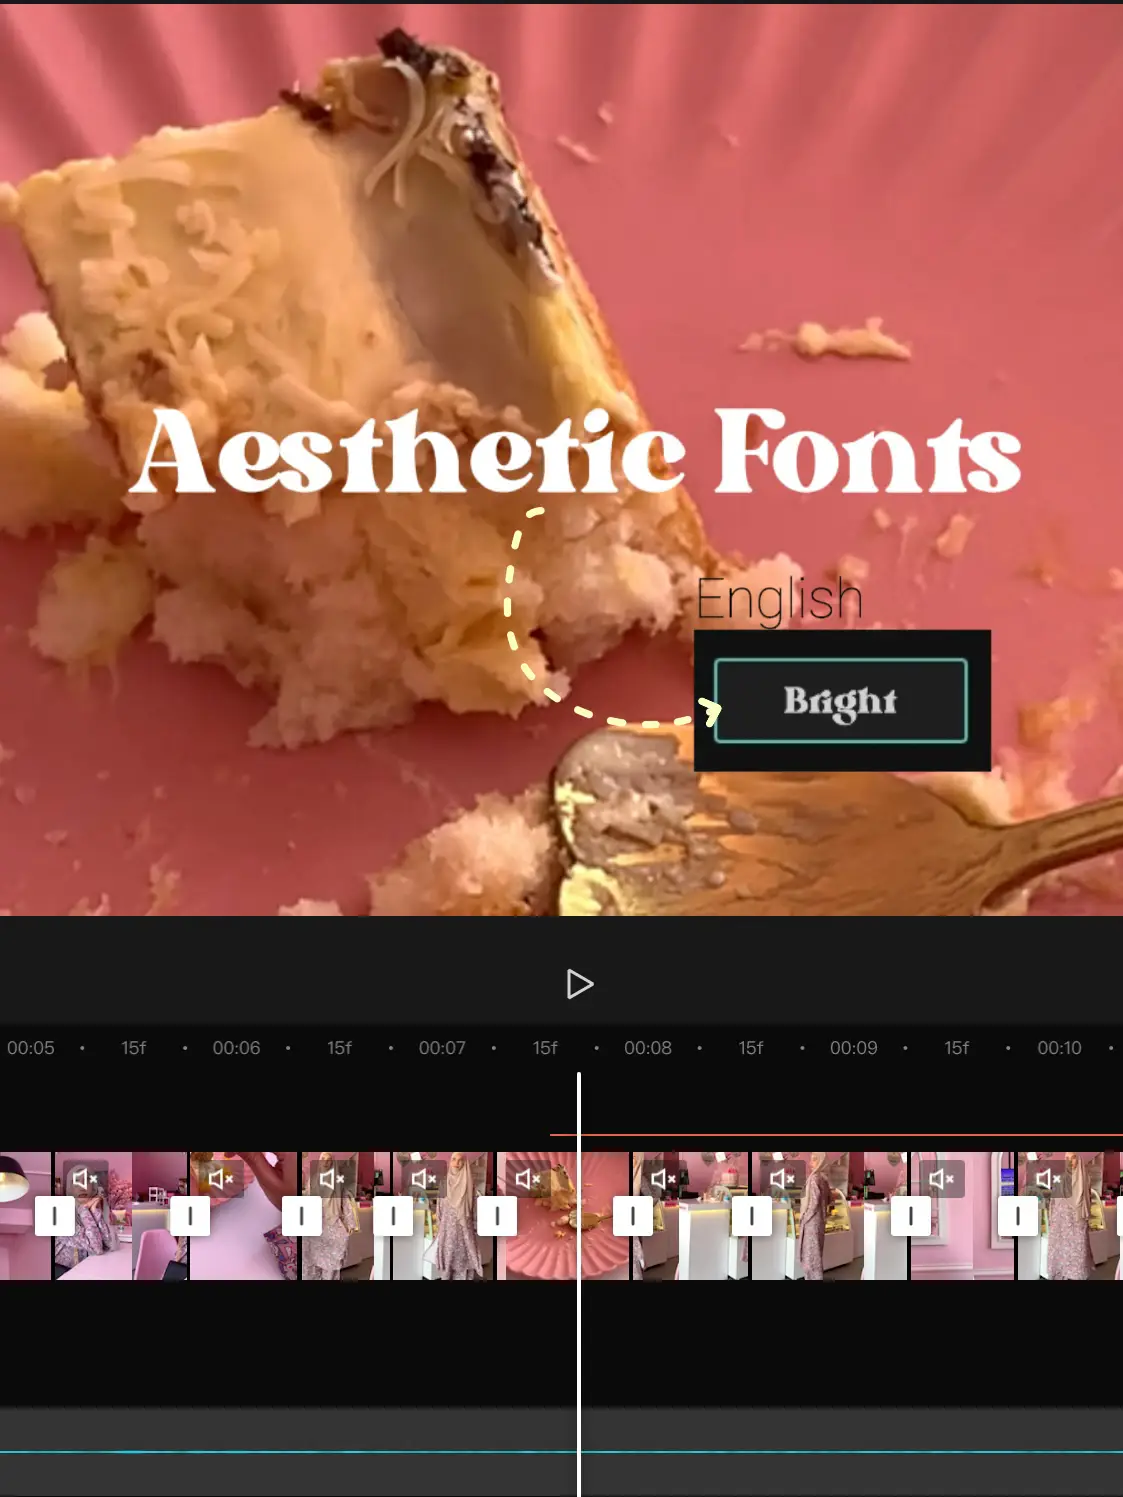Tap the mute icon on the first clip

click(x=86, y=1180)
